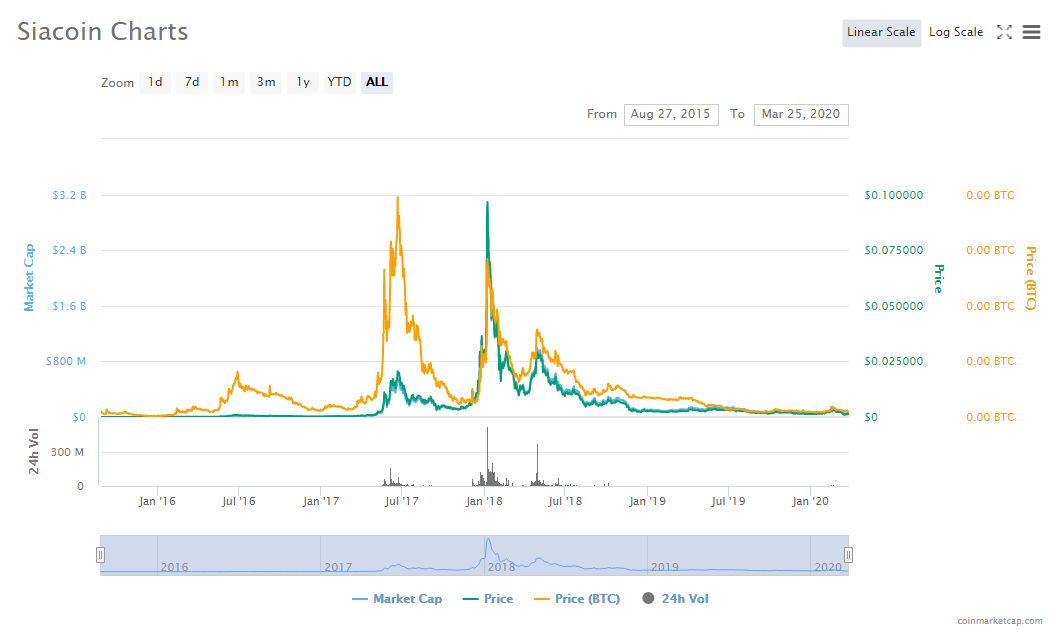The width and height of the screenshot is (1062, 634).
Task: Select the ALL zoom range
Action: [x=377, y=82]
